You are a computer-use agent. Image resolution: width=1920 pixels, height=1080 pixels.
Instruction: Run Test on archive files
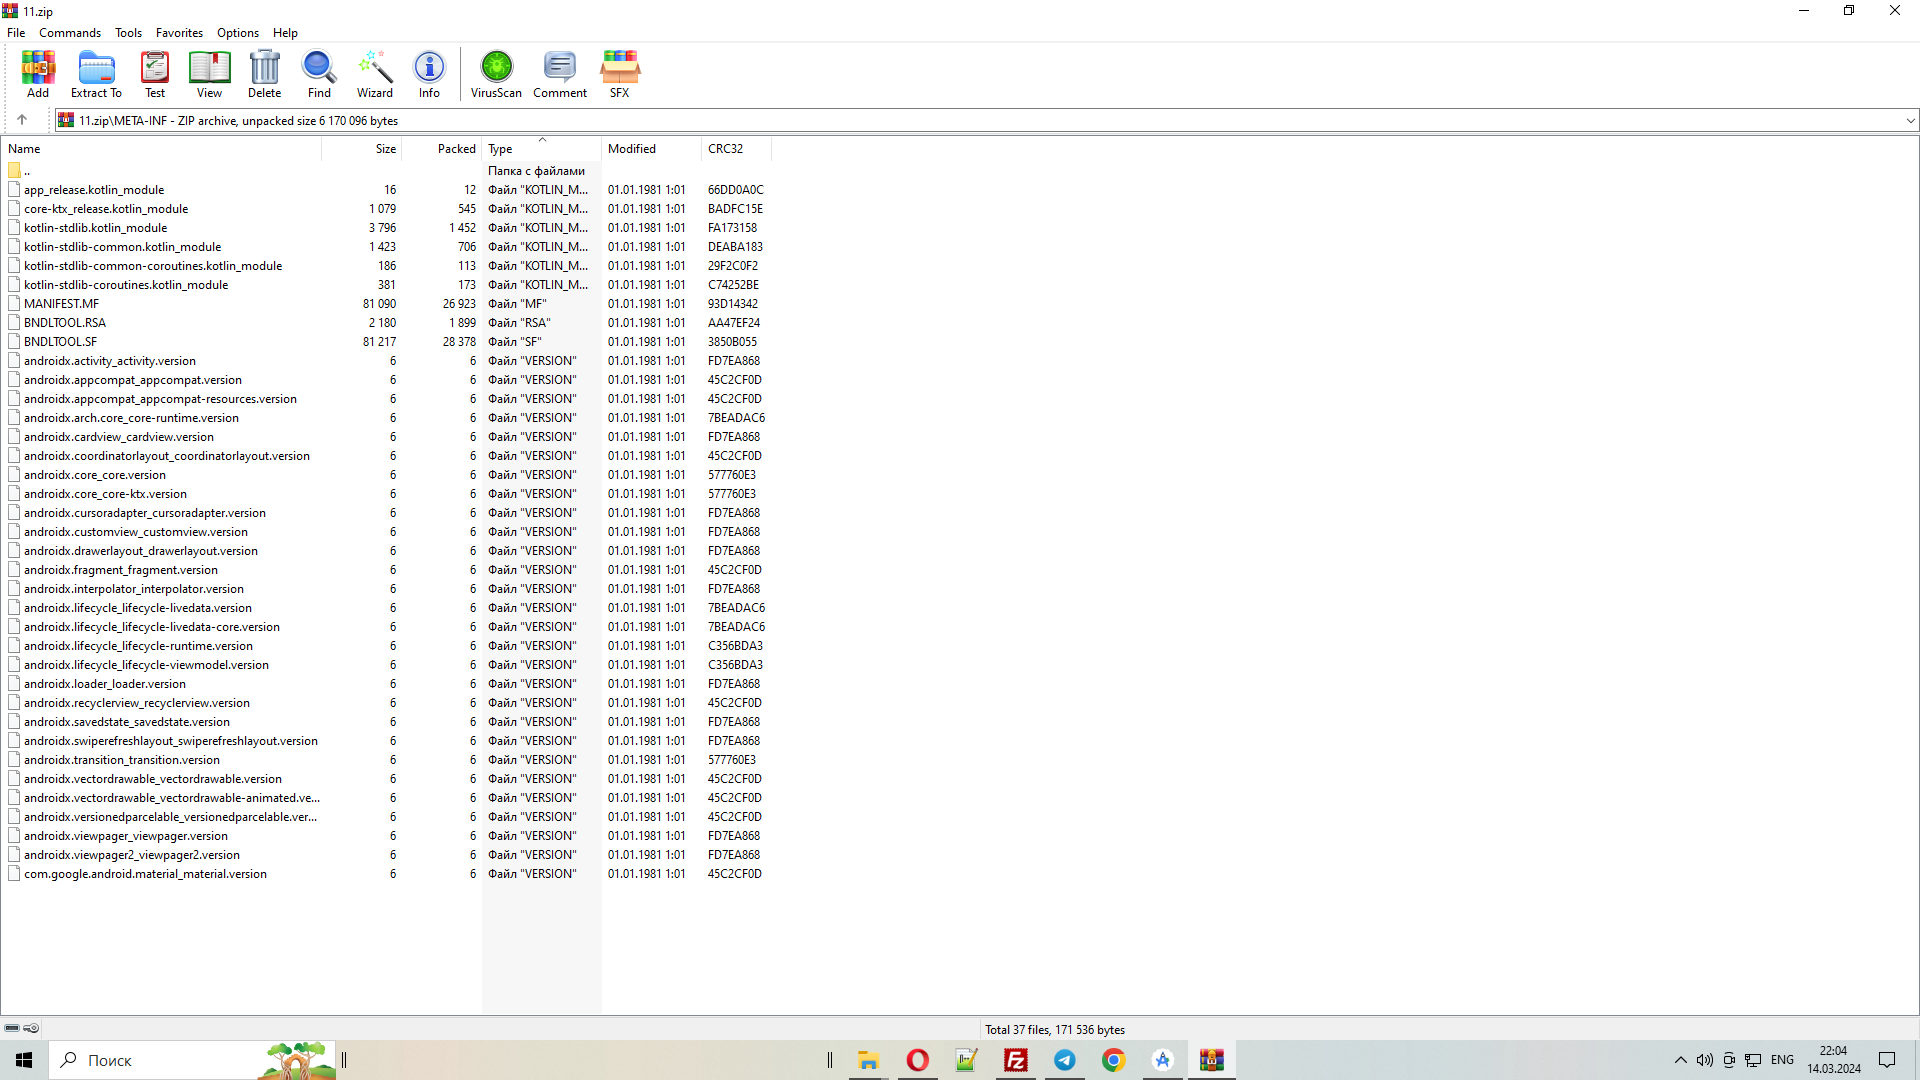pos(155,74)
